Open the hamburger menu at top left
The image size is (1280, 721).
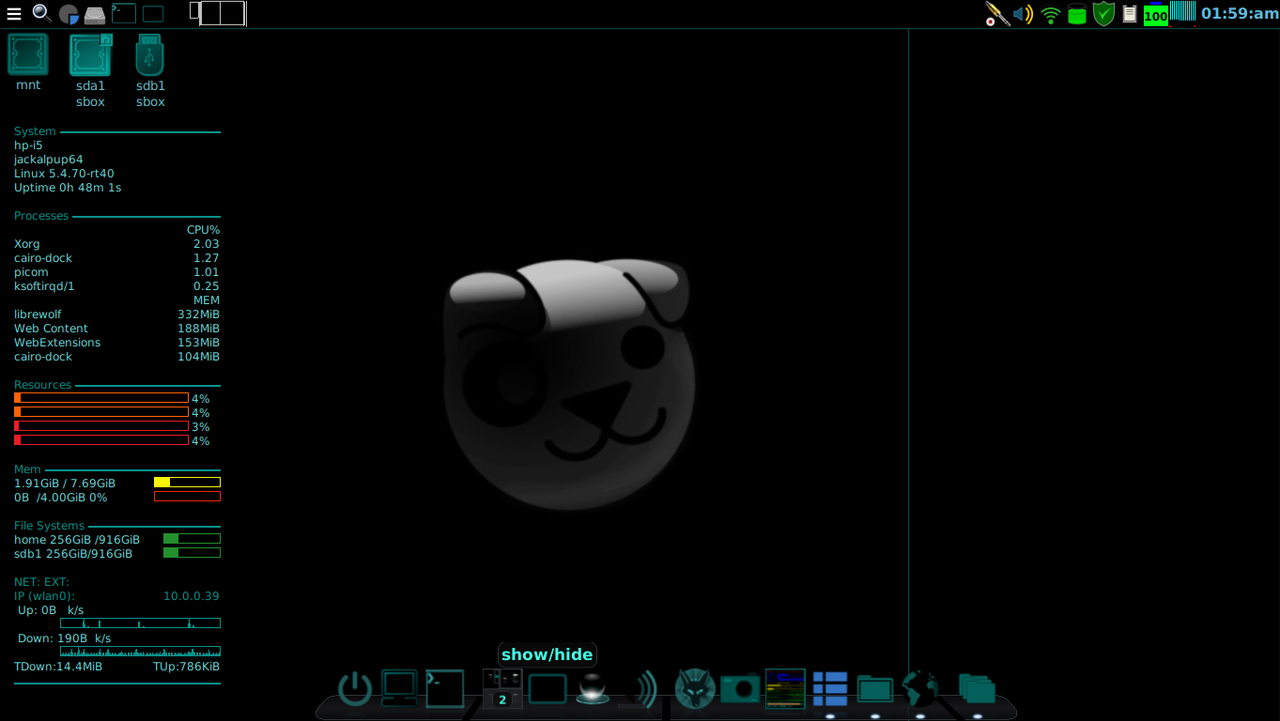(x=13, y=13)
